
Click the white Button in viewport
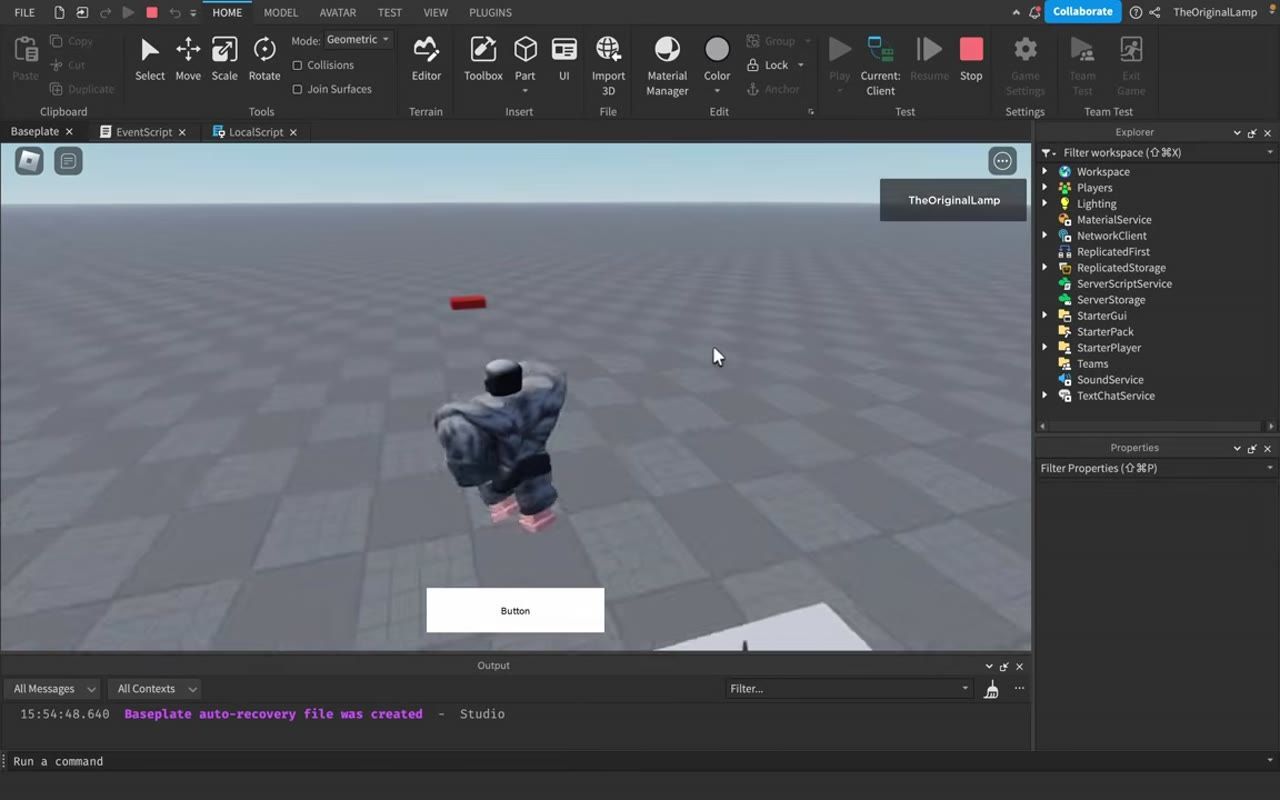point(515,610)
